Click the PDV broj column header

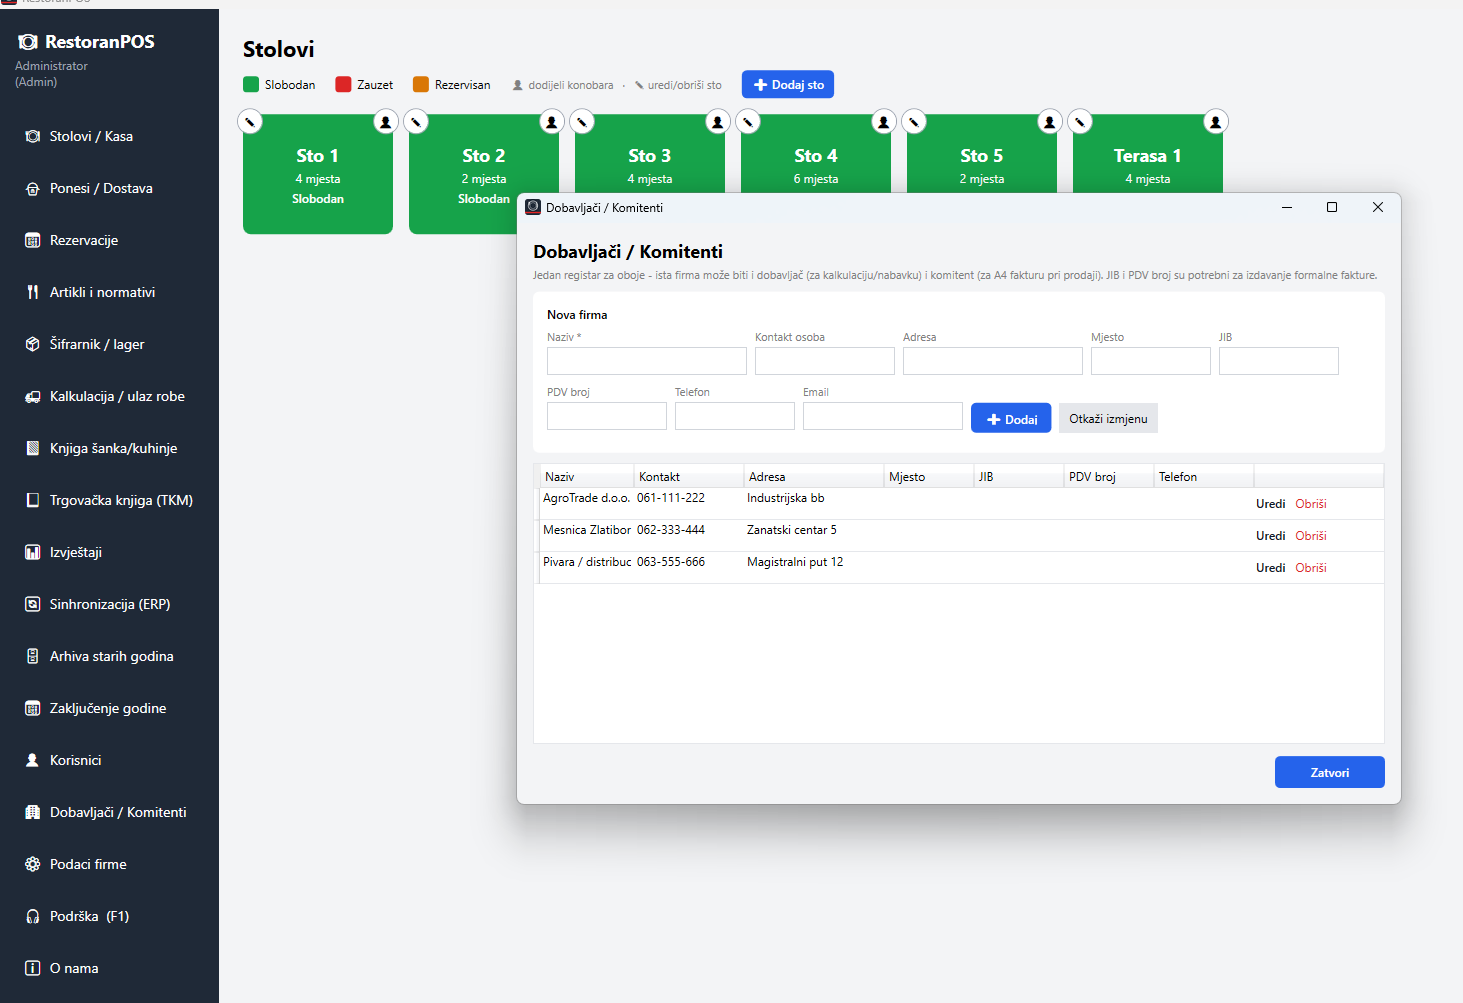point(1109,477)
